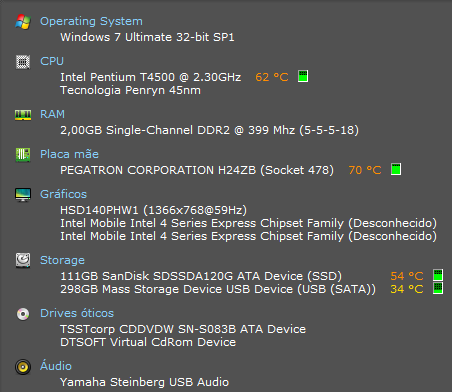
Task: Open the Storage section heading
Action: coord(62,260)
